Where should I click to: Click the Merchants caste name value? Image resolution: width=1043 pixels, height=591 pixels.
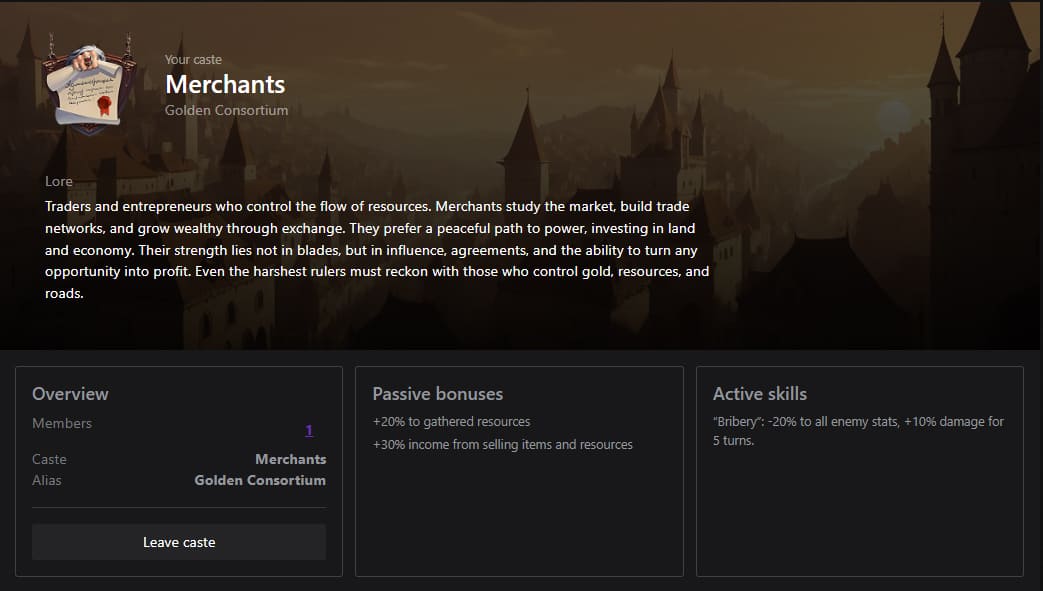pos(291,459)
